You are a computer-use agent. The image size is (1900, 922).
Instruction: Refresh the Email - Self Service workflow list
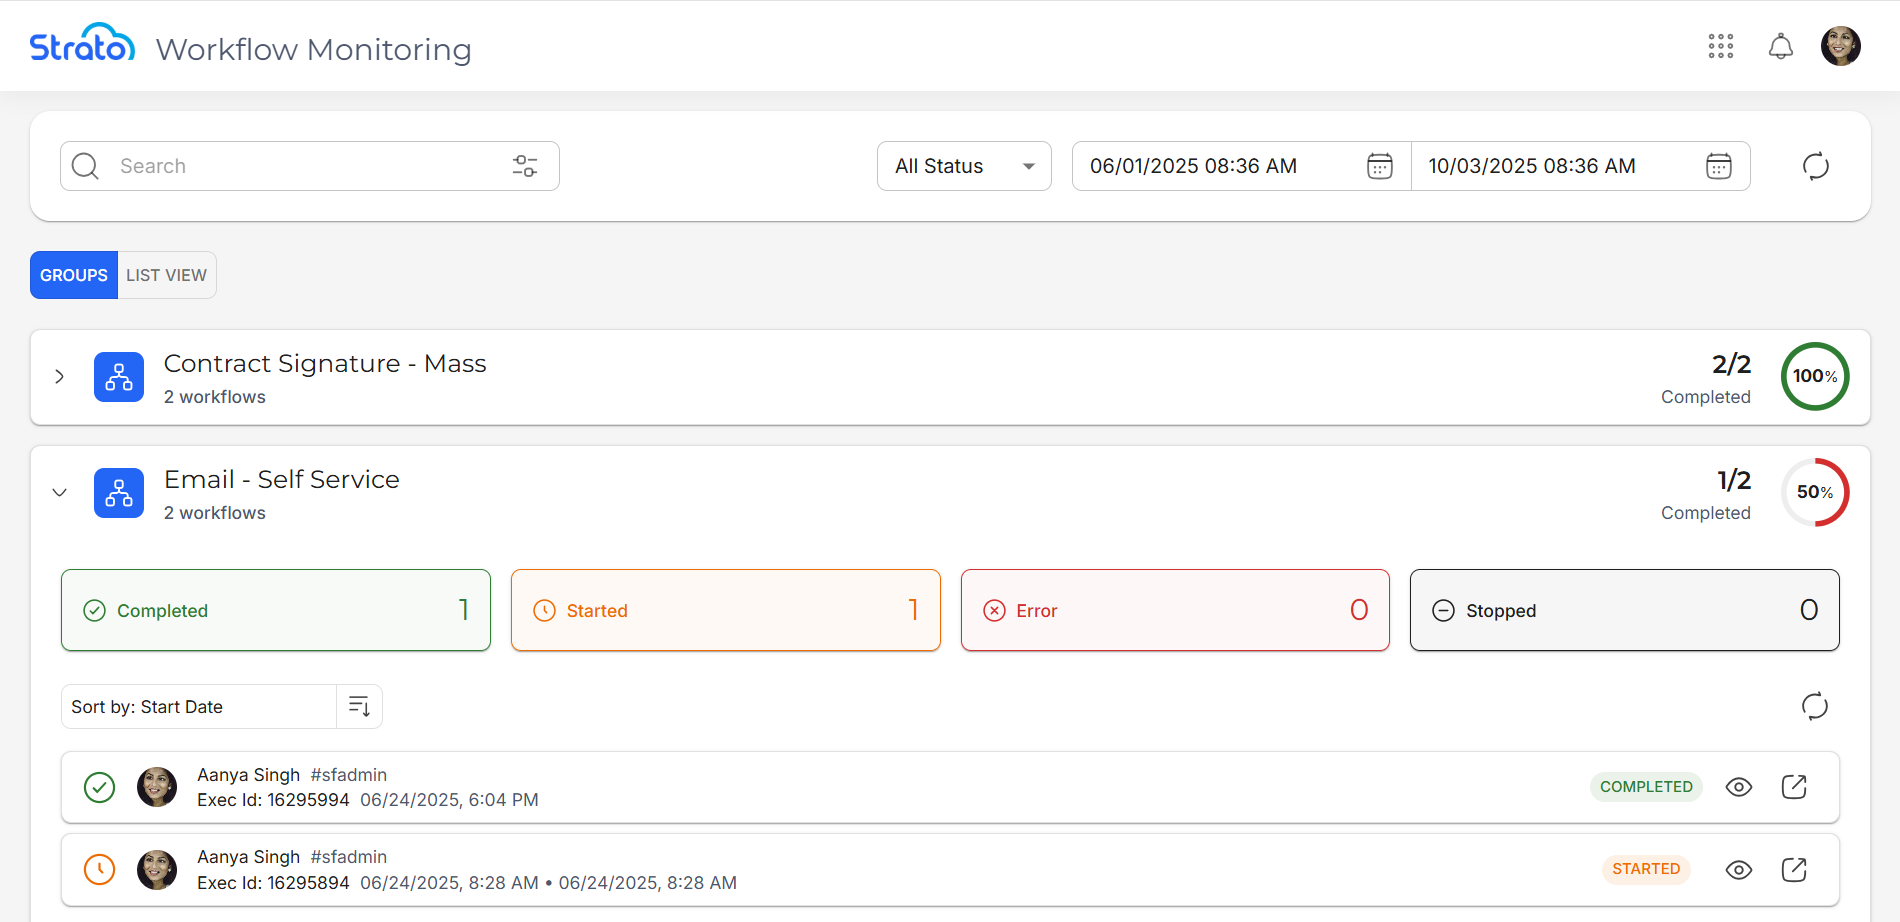1814,706
